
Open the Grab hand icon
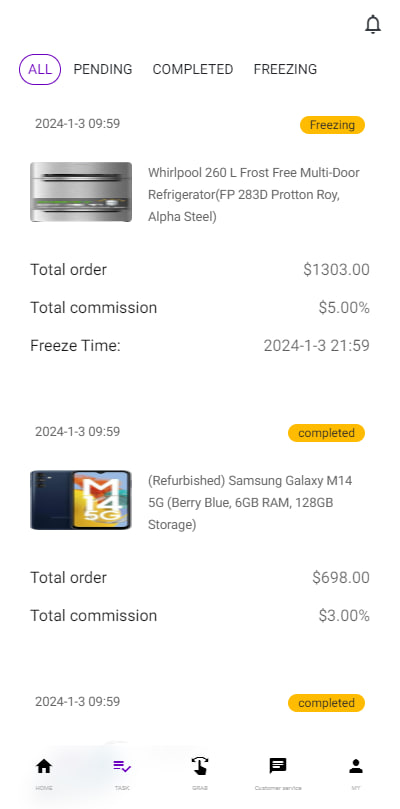[x=200, y=766]
